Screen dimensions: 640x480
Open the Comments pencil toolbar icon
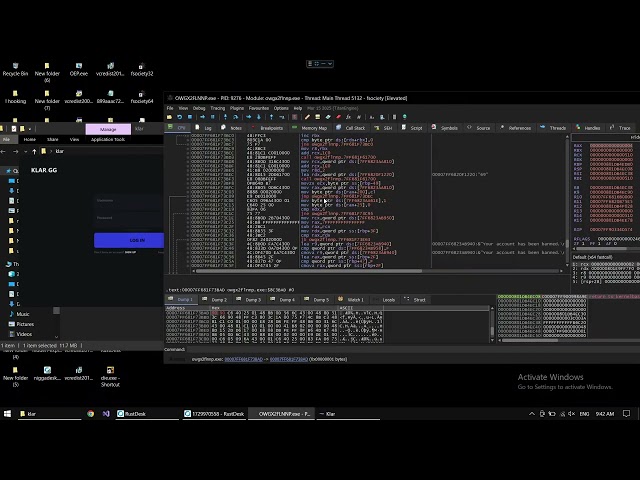coord(307,117)
